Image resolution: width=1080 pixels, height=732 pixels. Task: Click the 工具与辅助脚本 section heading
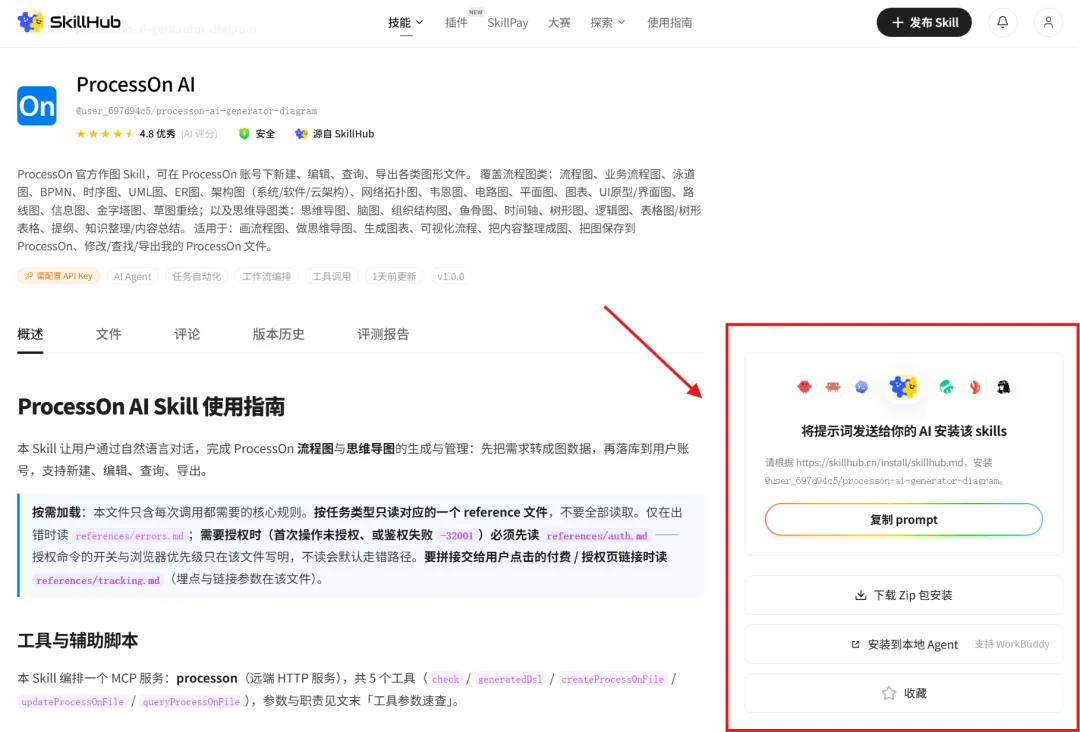point(78,640)
